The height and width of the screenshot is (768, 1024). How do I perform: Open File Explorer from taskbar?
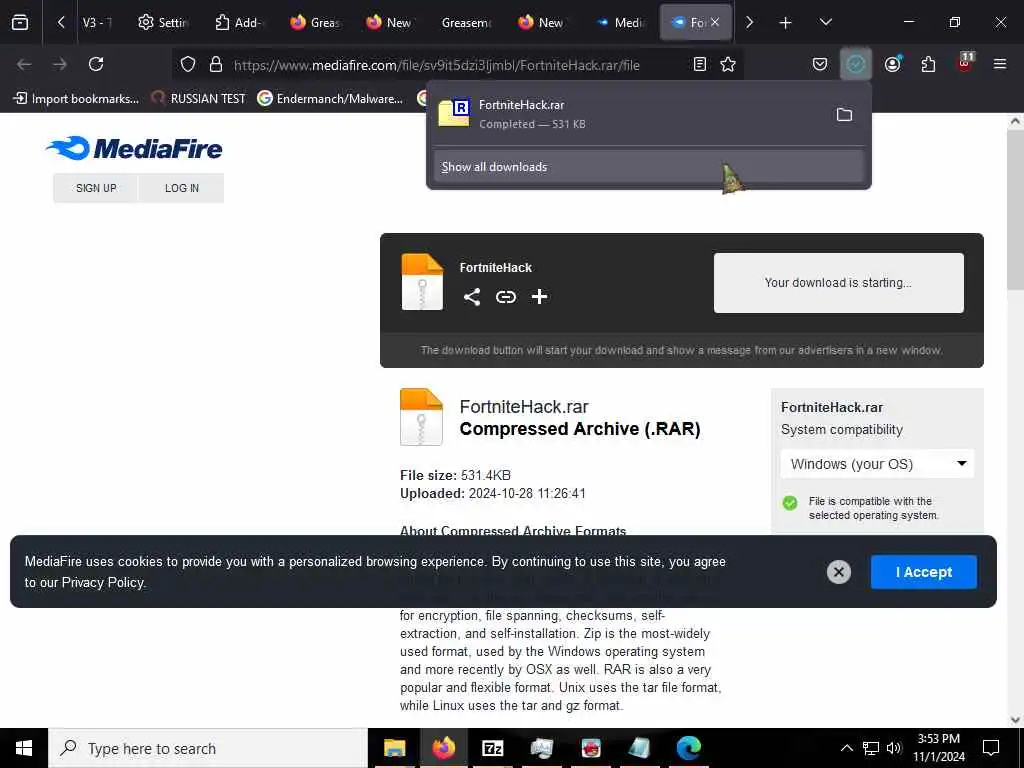(394, 748)
